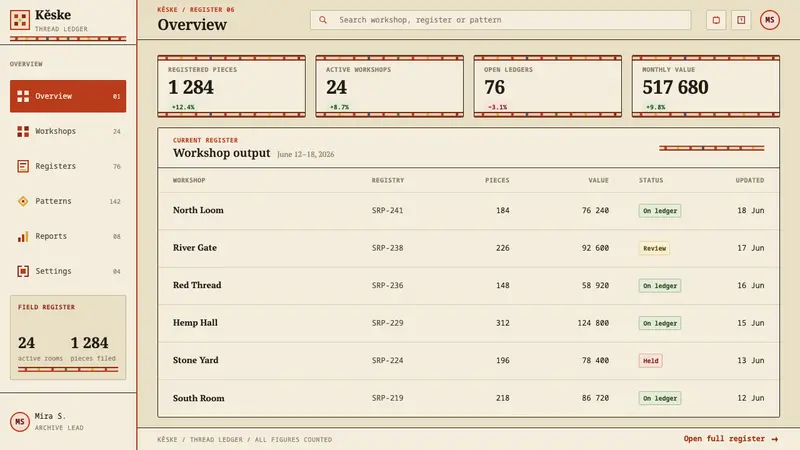Open the Overview sidebar item
This screenshot has width=800, height=450.
68,96
